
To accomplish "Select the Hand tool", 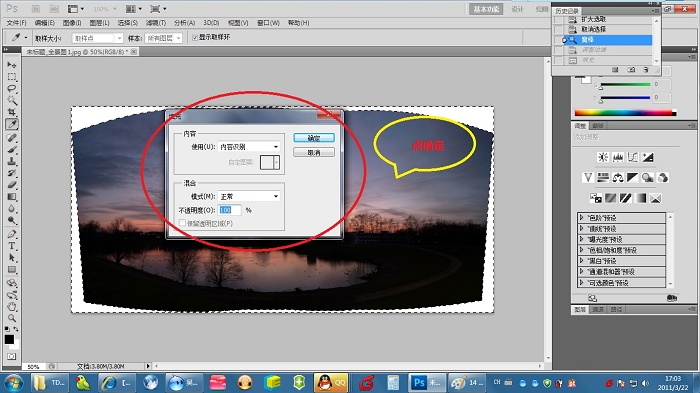I will (x=12, y=306).
